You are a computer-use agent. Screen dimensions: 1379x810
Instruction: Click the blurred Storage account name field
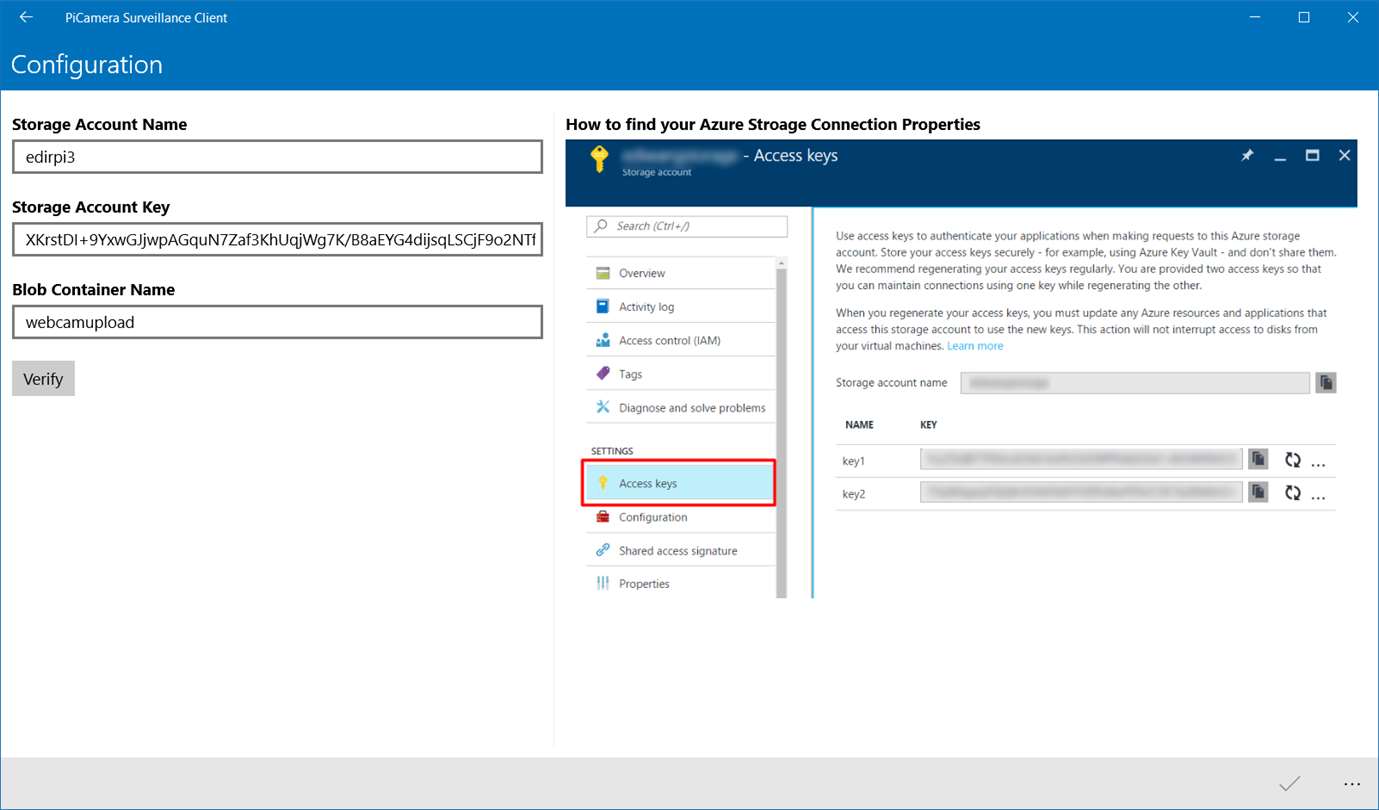tap(1135, 383)
